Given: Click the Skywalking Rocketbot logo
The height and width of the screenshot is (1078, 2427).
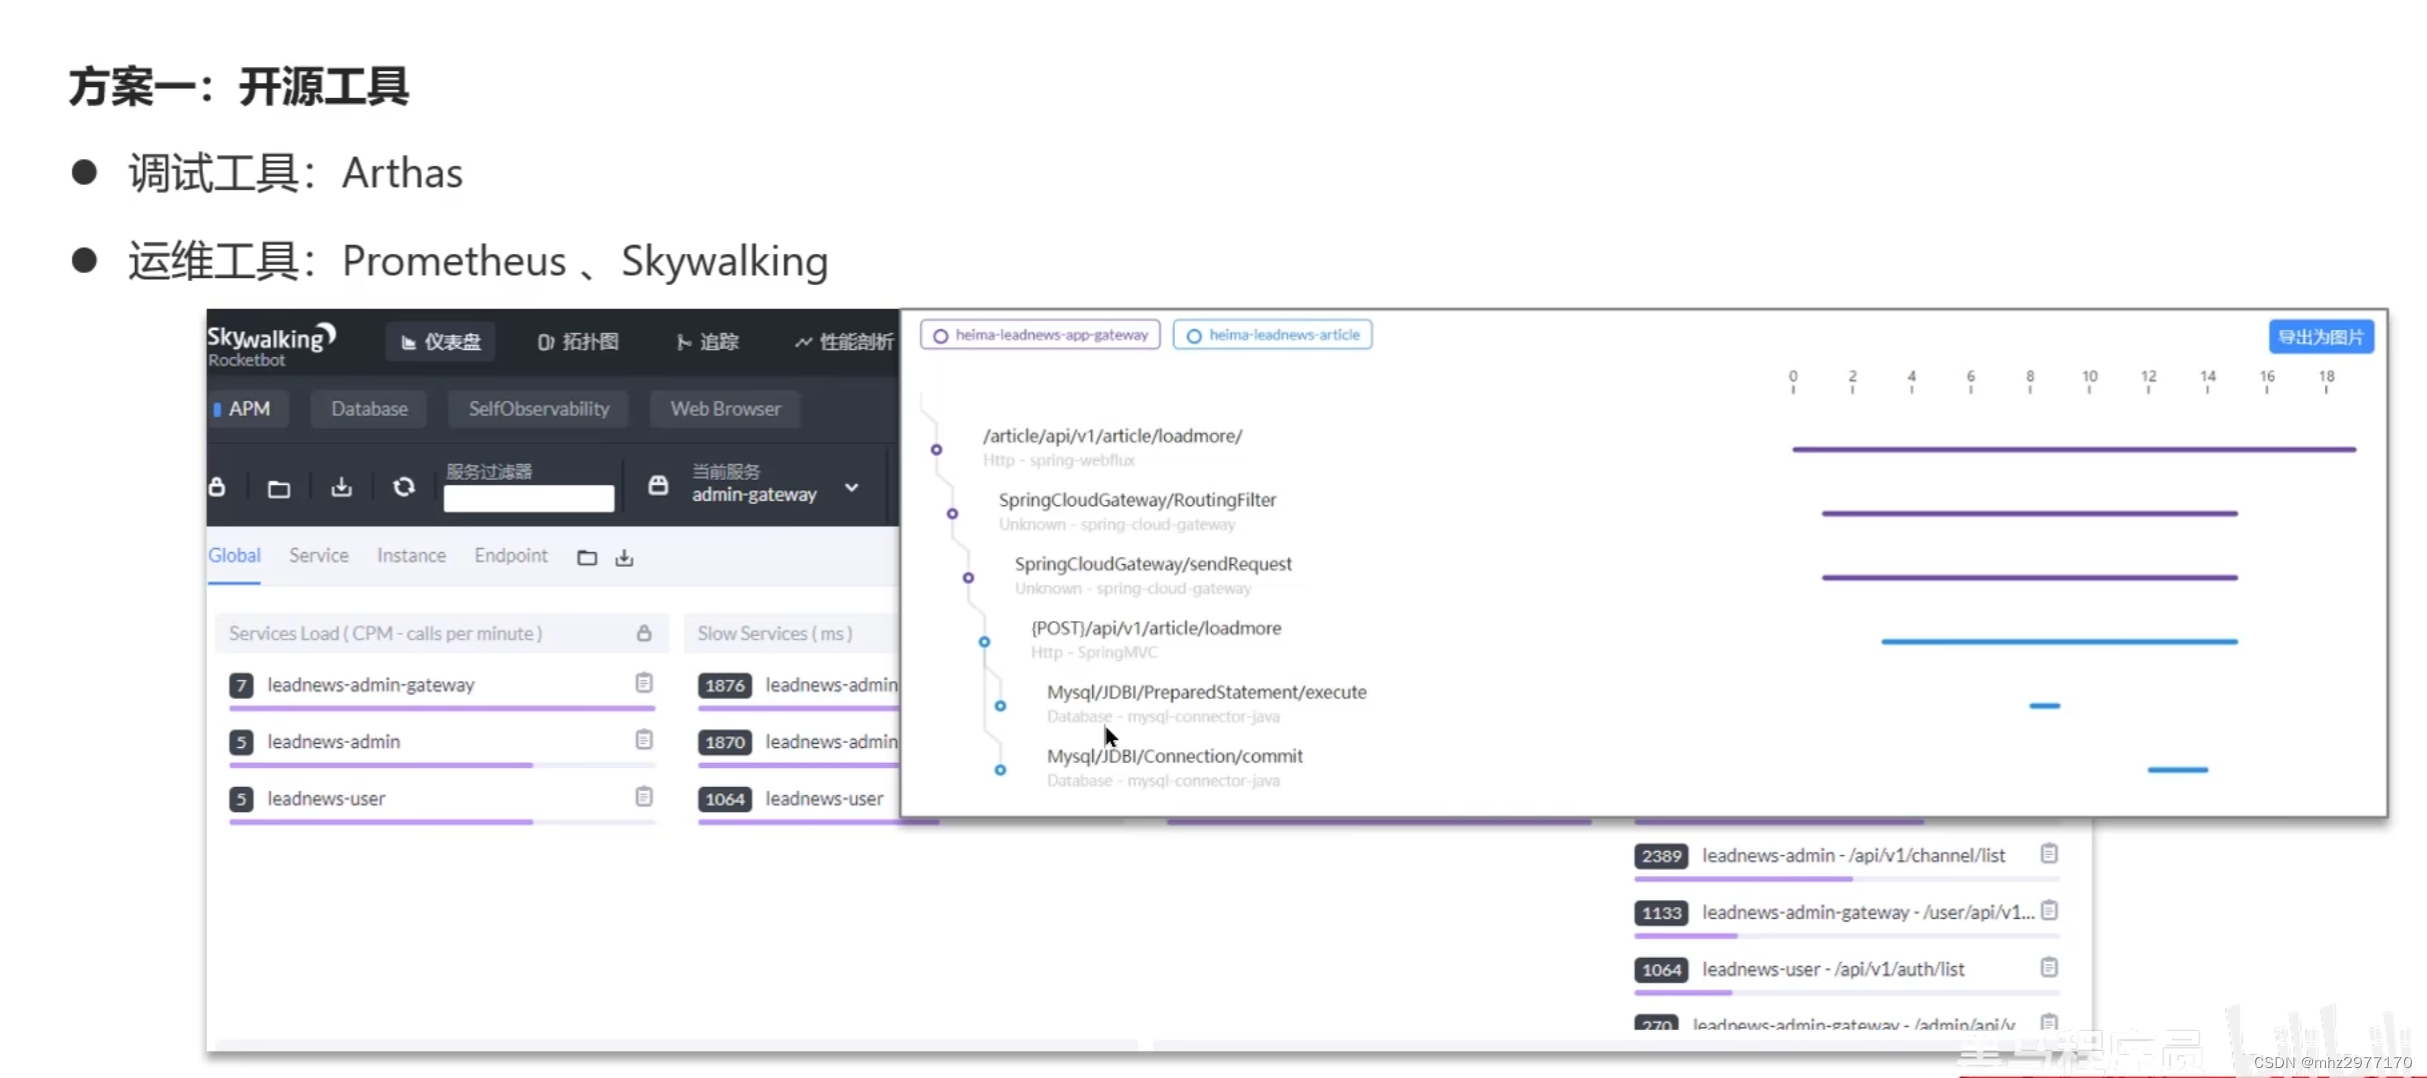Looking at the screenshot, I should coord(271,345).
